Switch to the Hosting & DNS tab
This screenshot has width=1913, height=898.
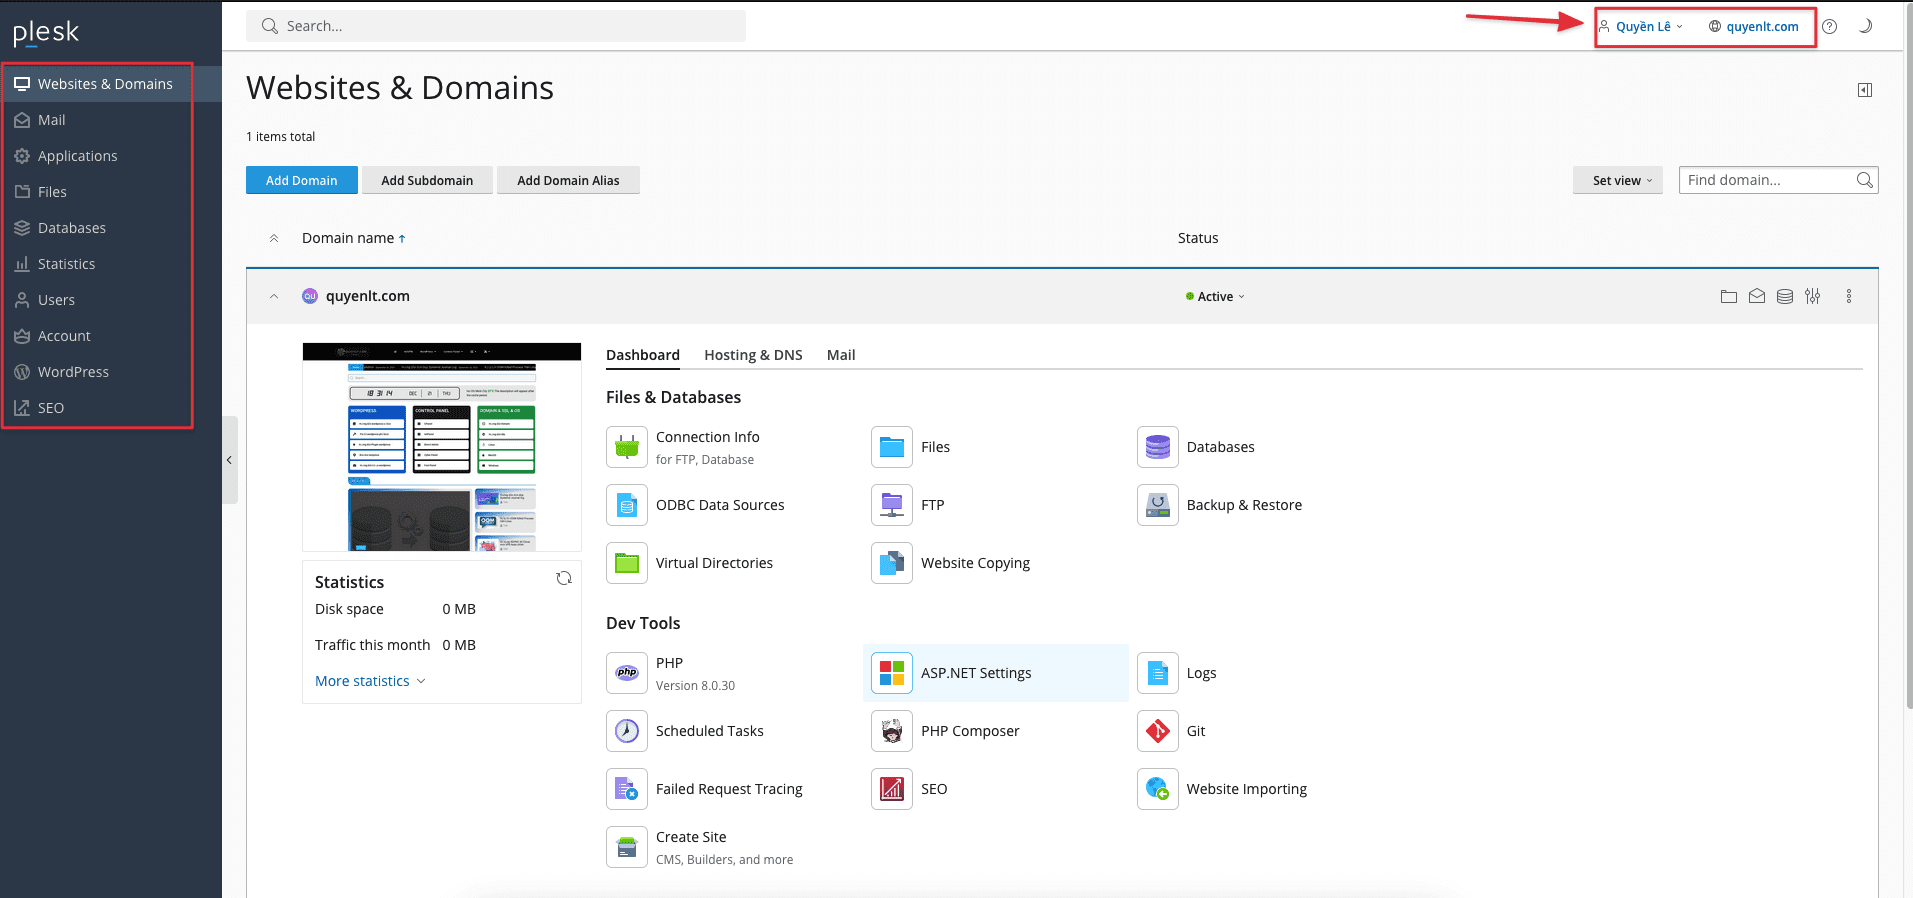[x=753, y=355]
